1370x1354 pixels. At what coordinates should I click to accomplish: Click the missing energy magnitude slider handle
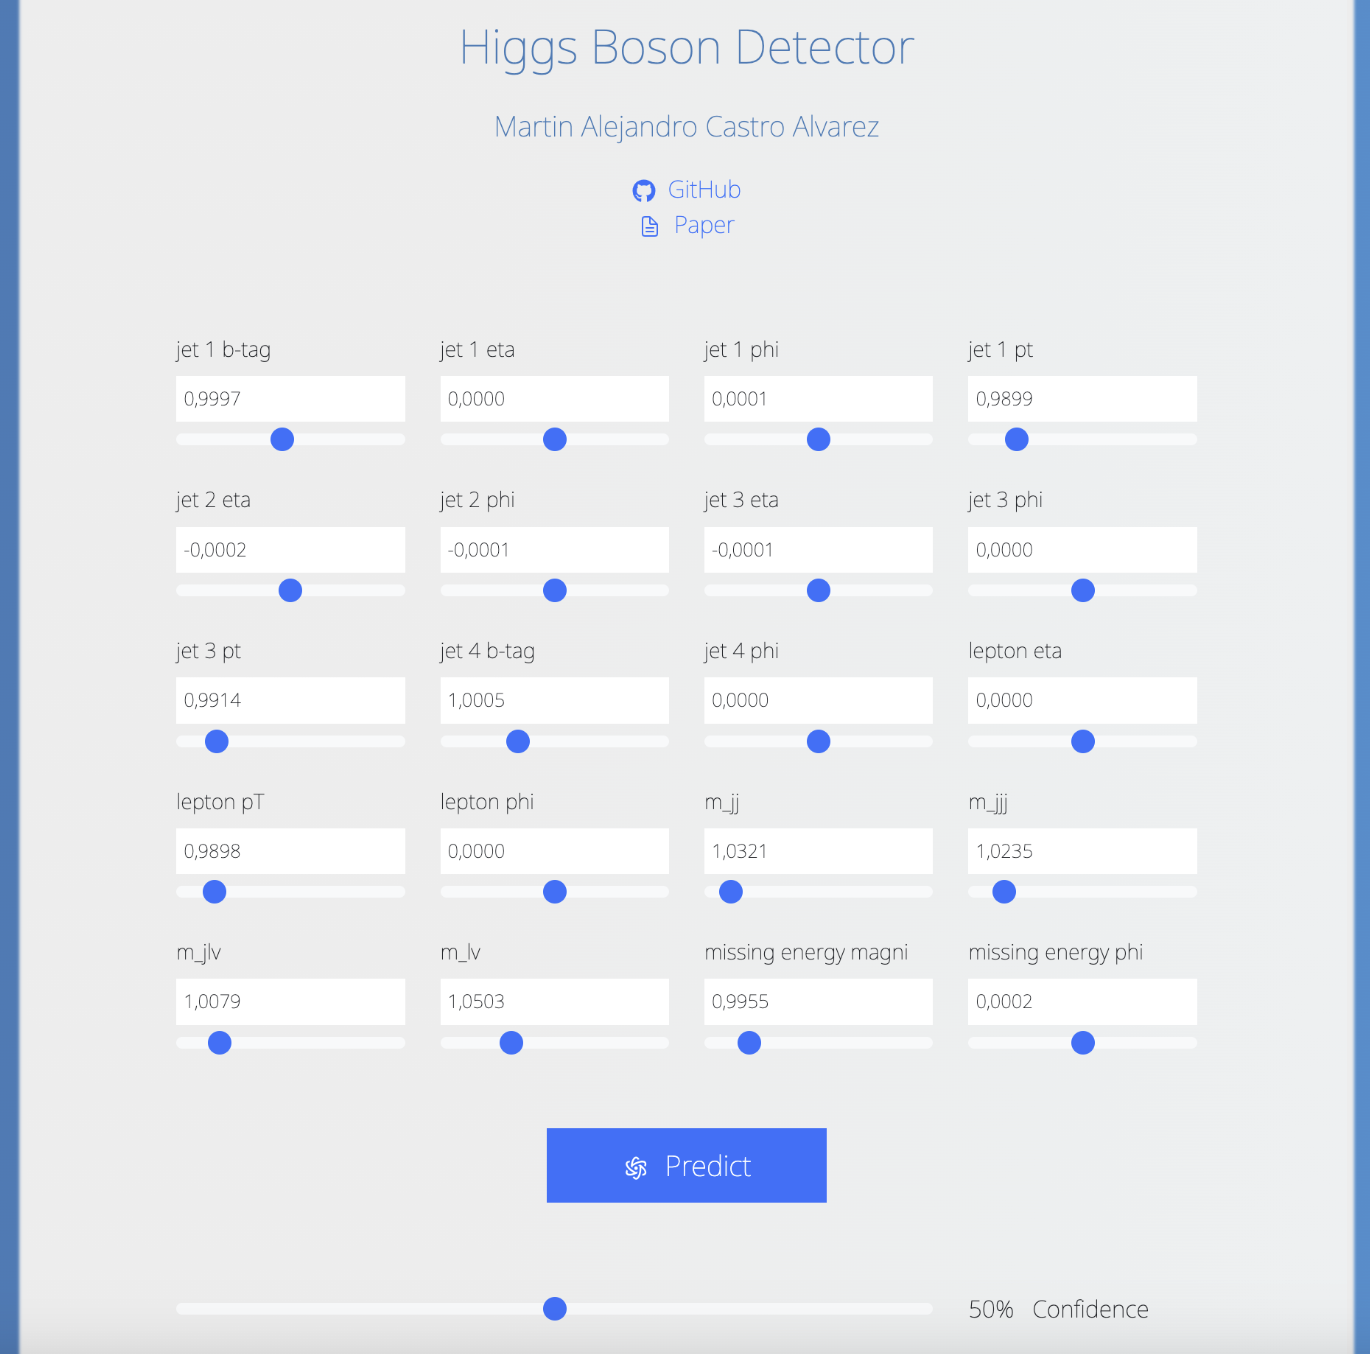tap(748, 1043)
